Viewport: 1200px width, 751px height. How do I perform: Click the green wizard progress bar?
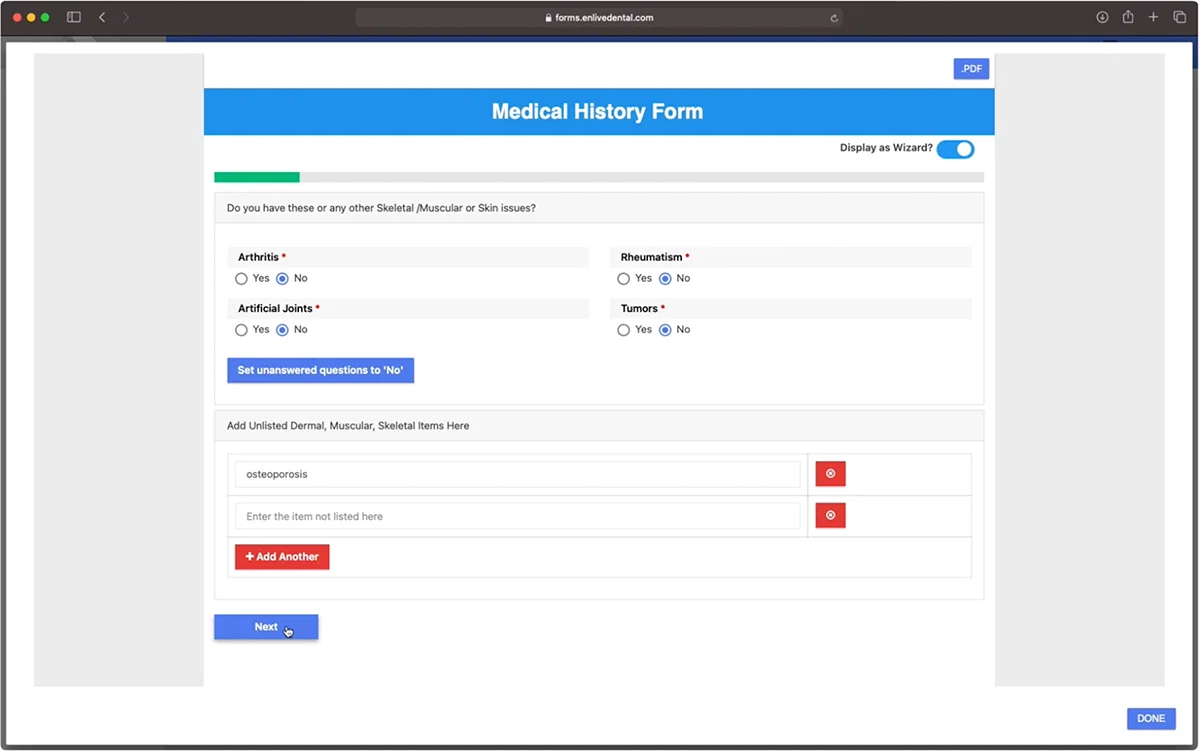257,177
